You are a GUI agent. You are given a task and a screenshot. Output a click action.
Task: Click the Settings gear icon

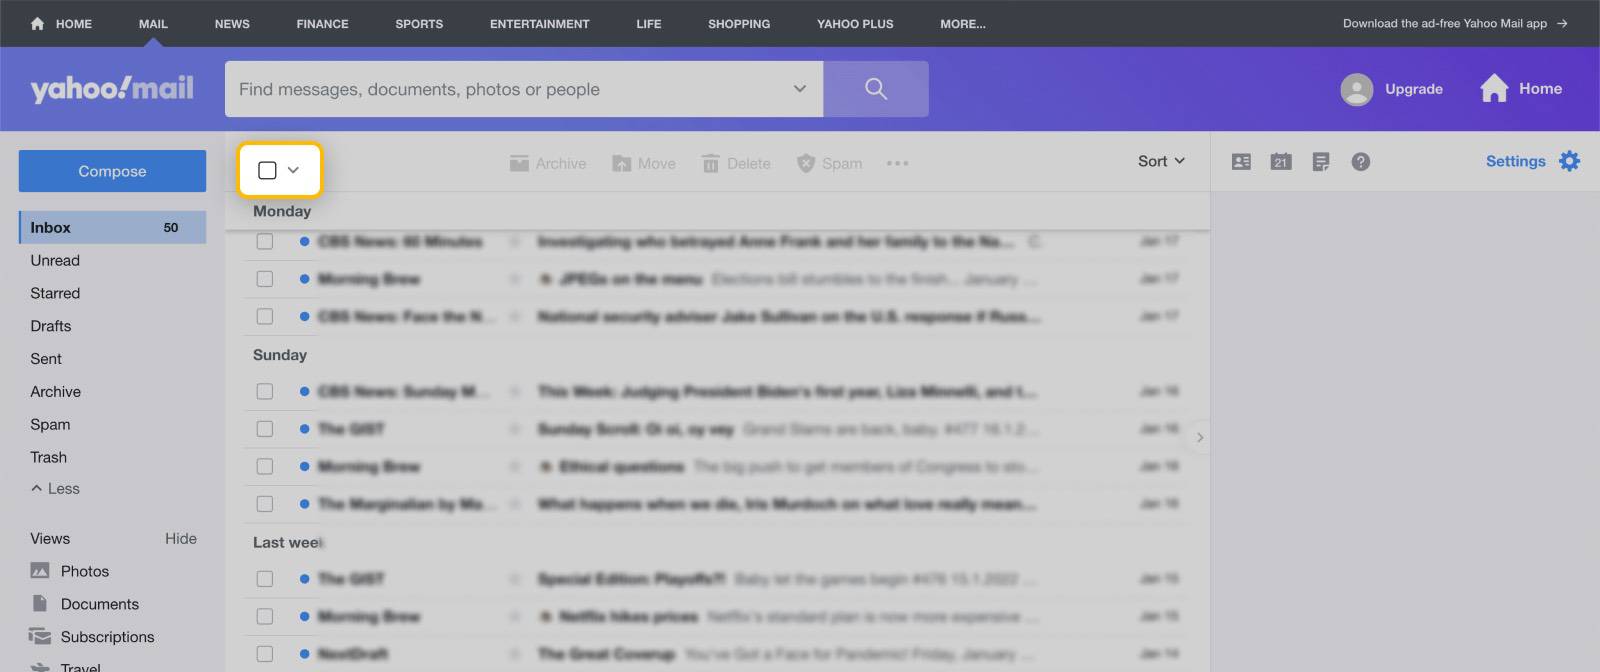click(1570, 161)
